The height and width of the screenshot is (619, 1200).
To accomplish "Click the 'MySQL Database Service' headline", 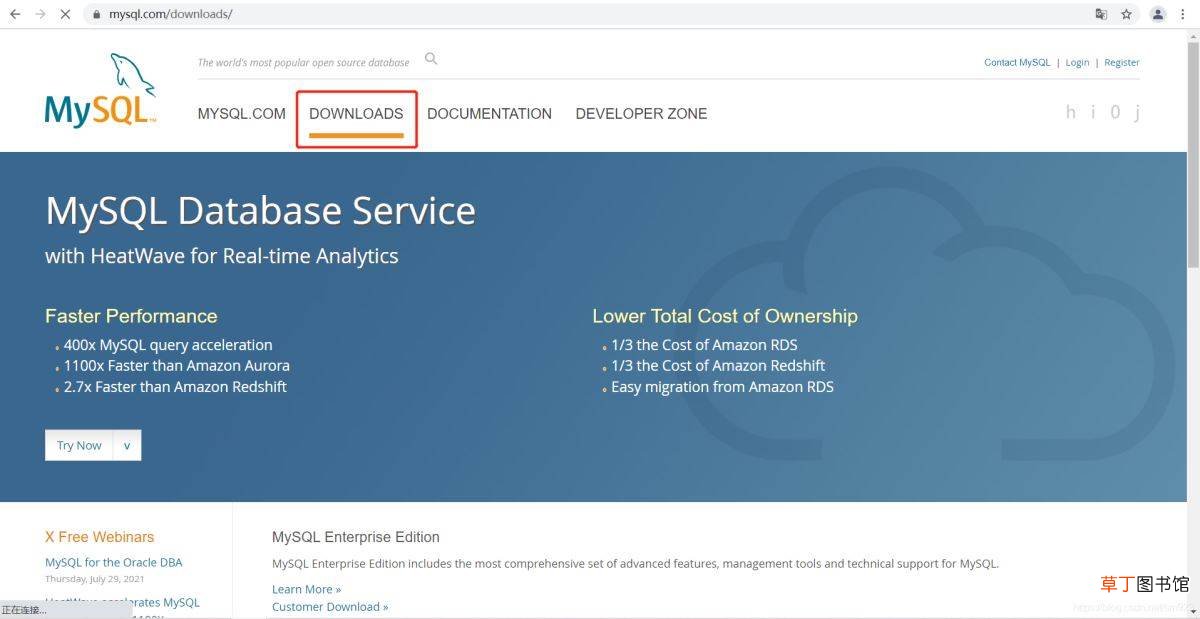I will (x=260, y=211).
